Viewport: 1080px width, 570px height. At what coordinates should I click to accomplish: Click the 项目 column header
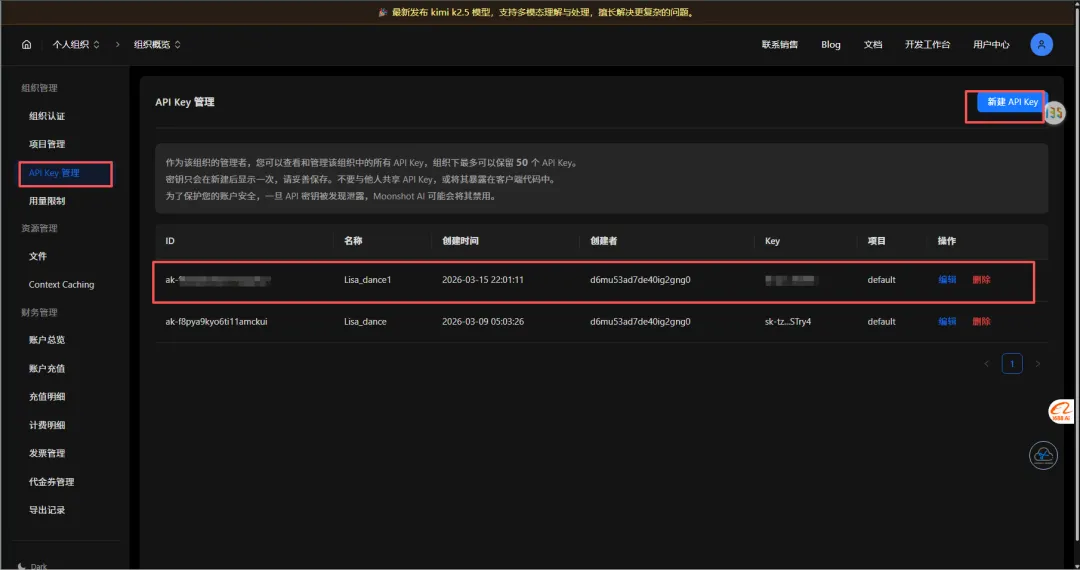coord(876,242)
